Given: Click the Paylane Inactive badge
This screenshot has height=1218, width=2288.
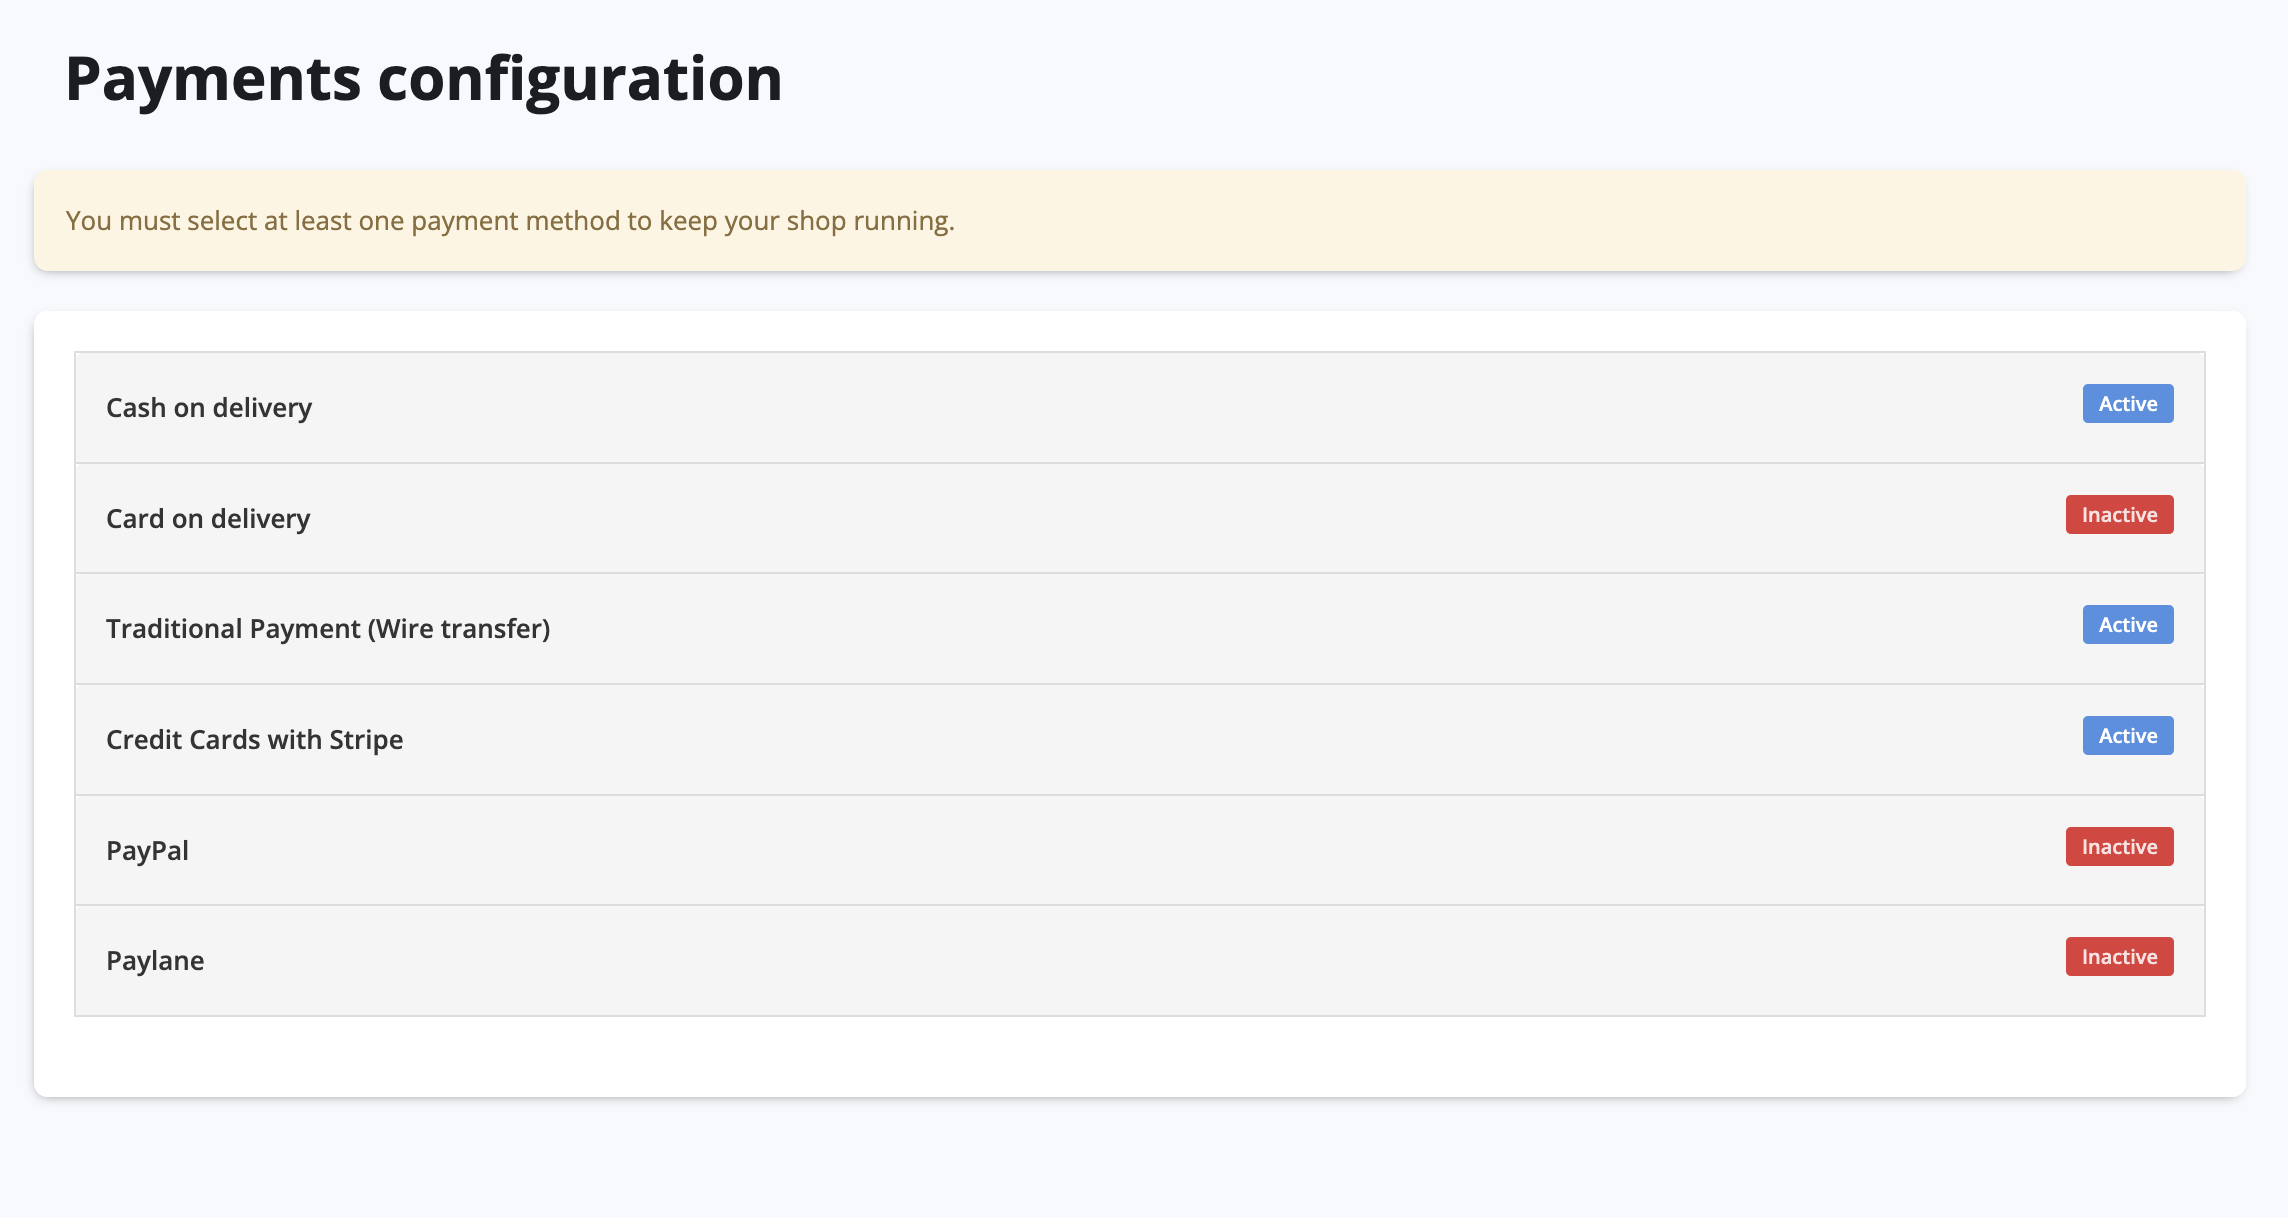Looking at the screenshot, I should pos(2119,957).
